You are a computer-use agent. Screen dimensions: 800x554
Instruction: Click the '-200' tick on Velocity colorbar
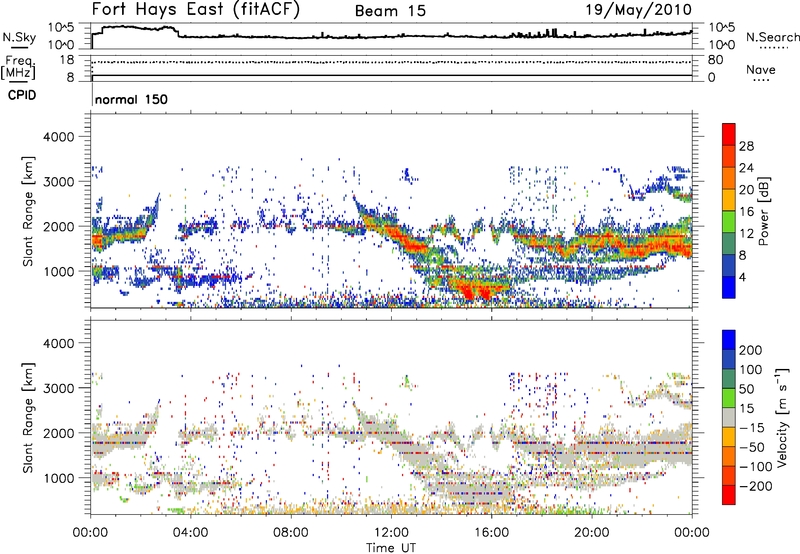click(x=754, y=486)
